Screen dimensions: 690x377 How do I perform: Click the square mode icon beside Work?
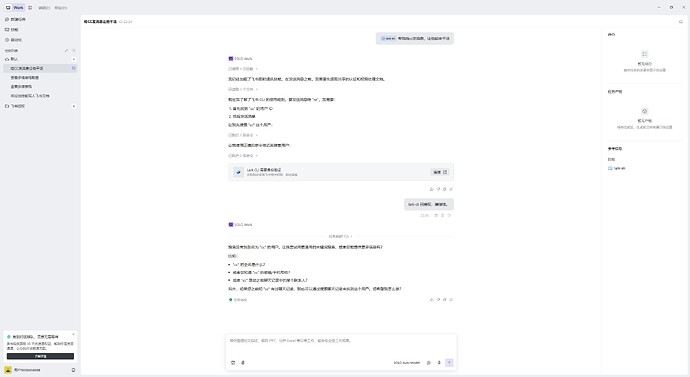pos(30,7)
